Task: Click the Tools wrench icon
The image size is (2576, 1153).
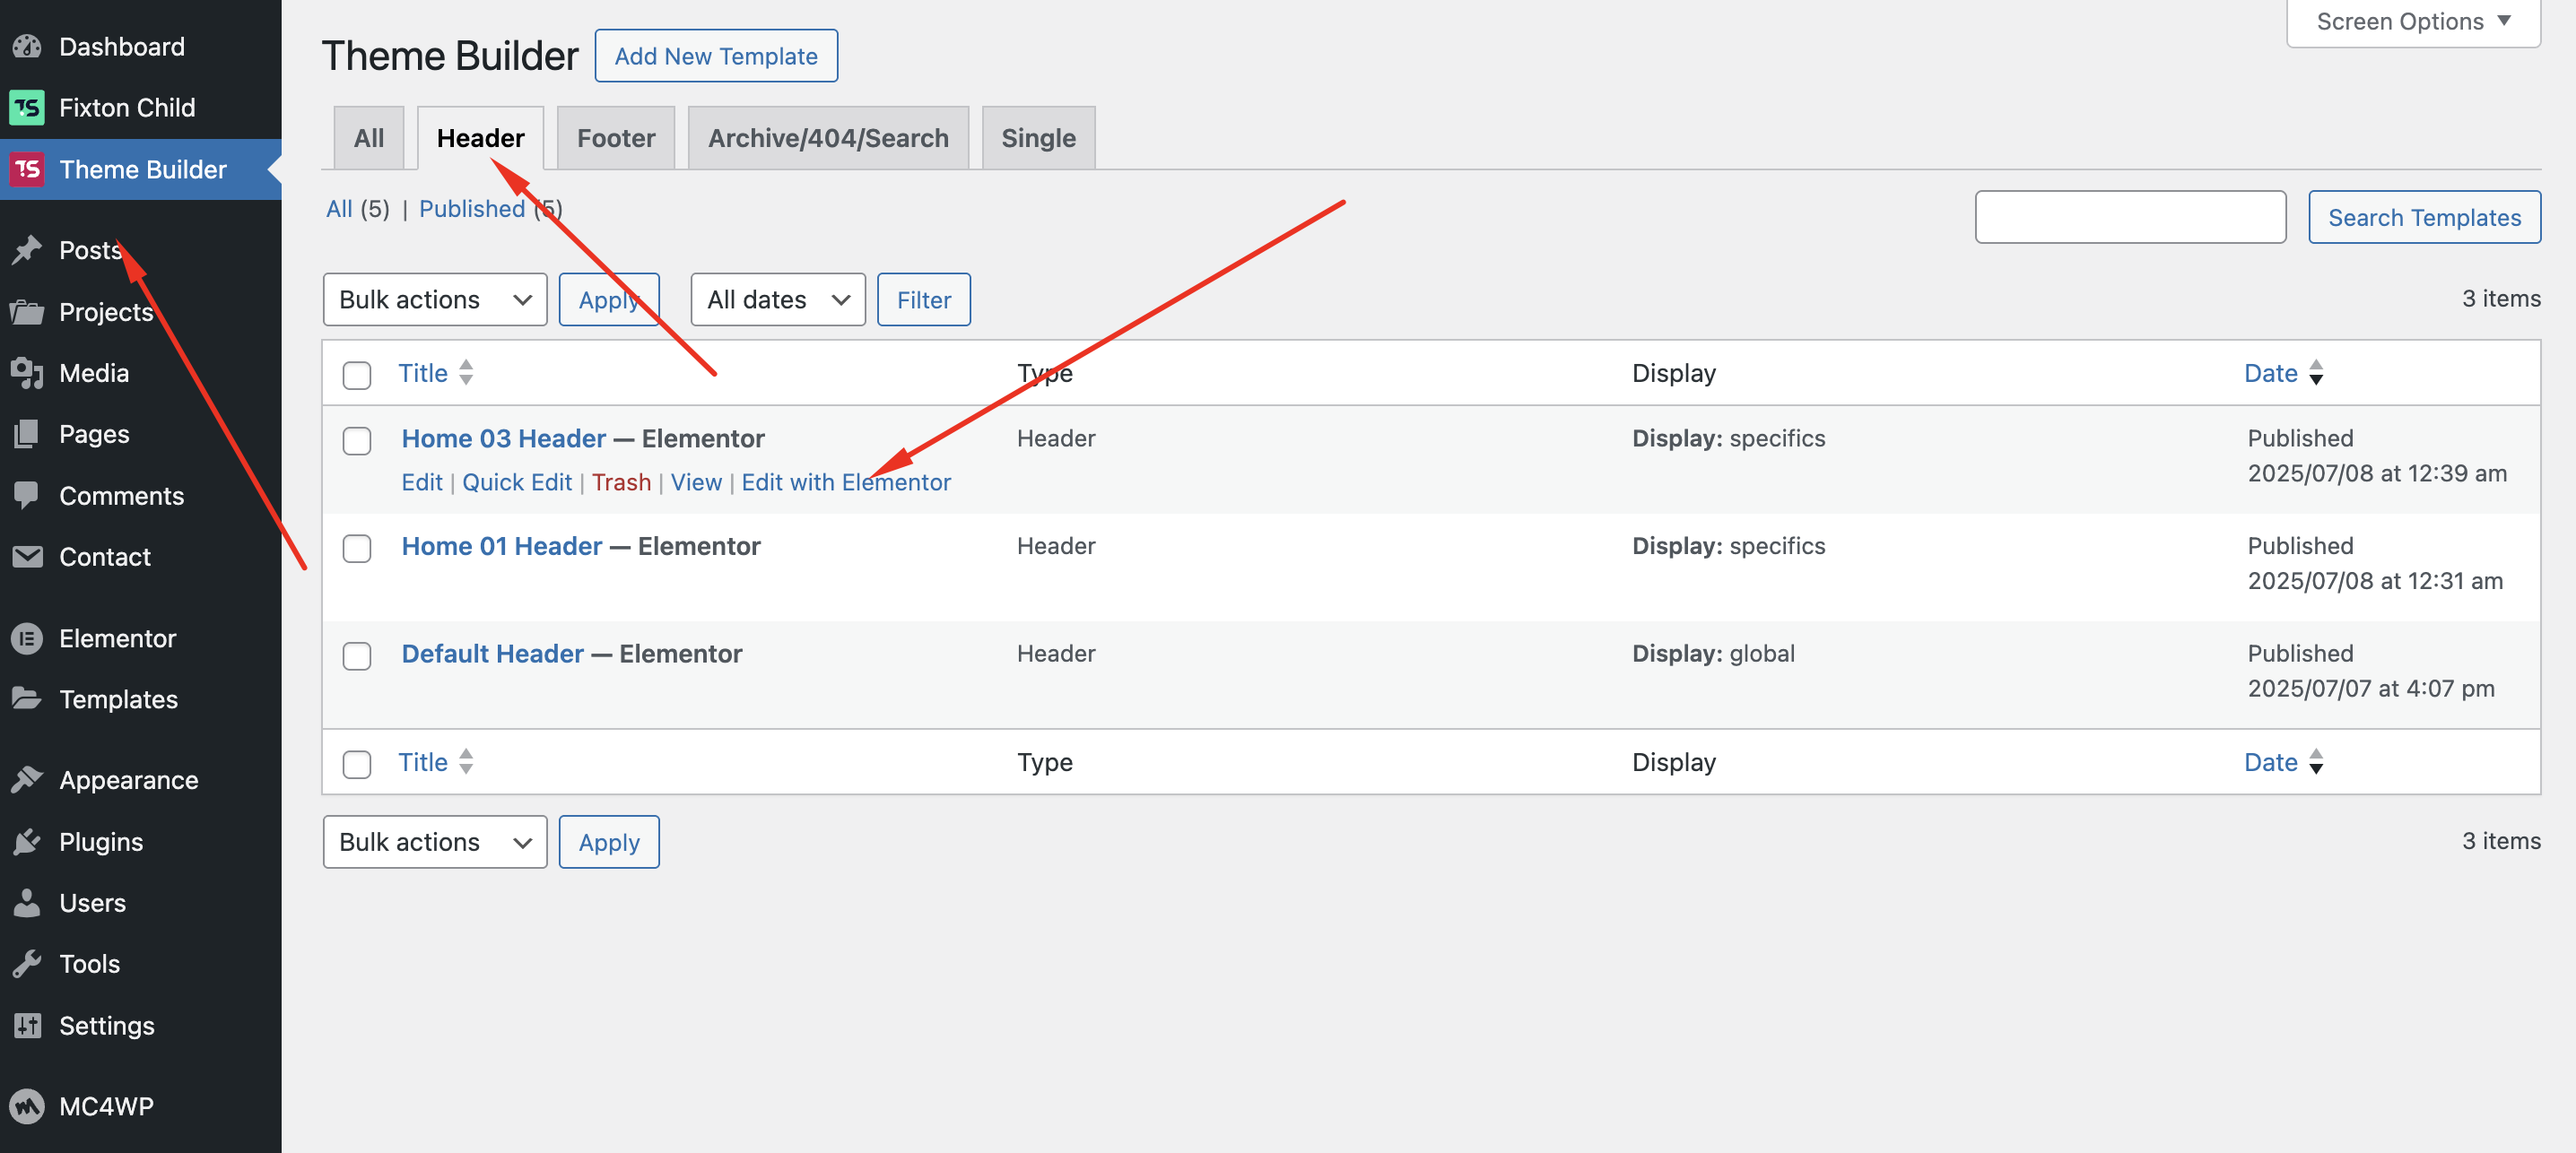Action: [x=27, y=963]
